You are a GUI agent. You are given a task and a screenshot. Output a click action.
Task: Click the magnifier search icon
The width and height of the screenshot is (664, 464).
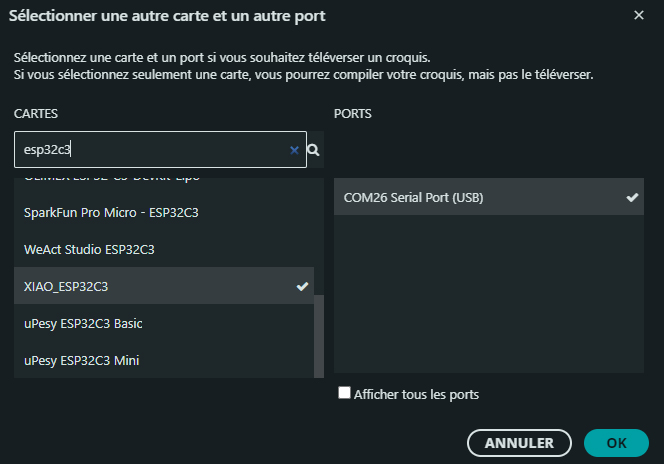[313, 150]
